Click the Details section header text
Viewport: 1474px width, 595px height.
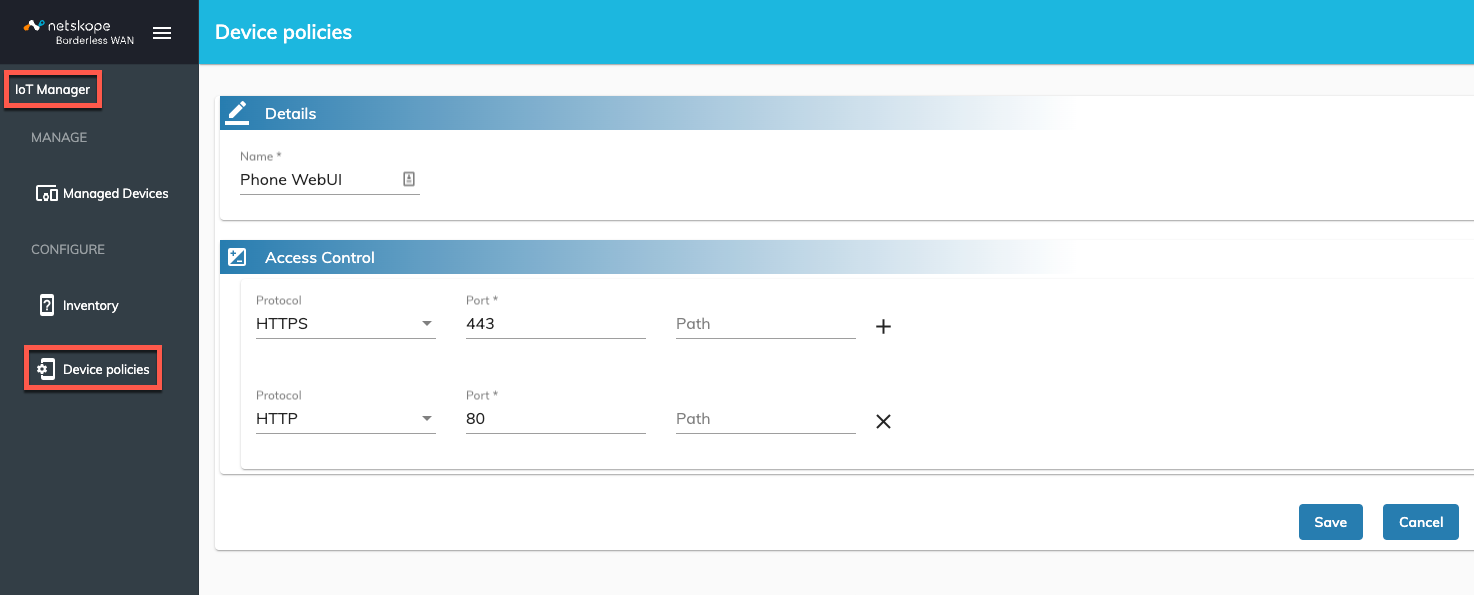290,114
